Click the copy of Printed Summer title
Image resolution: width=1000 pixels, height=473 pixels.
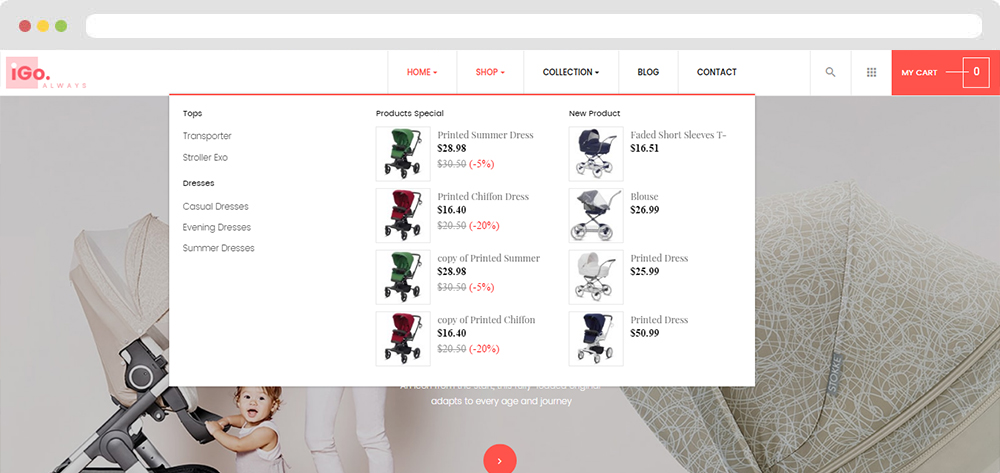click(489, 258)
